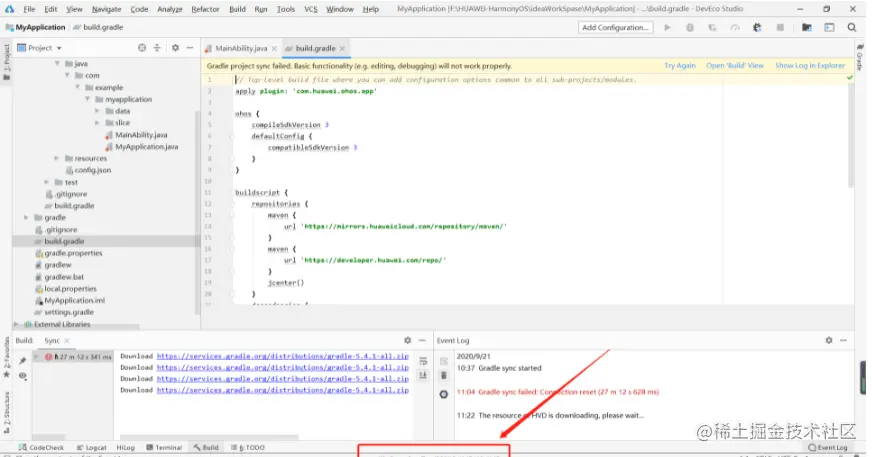Click the first gradle-5.4.1-all.zip download link
872x457 pixels.
coord(283,356)
